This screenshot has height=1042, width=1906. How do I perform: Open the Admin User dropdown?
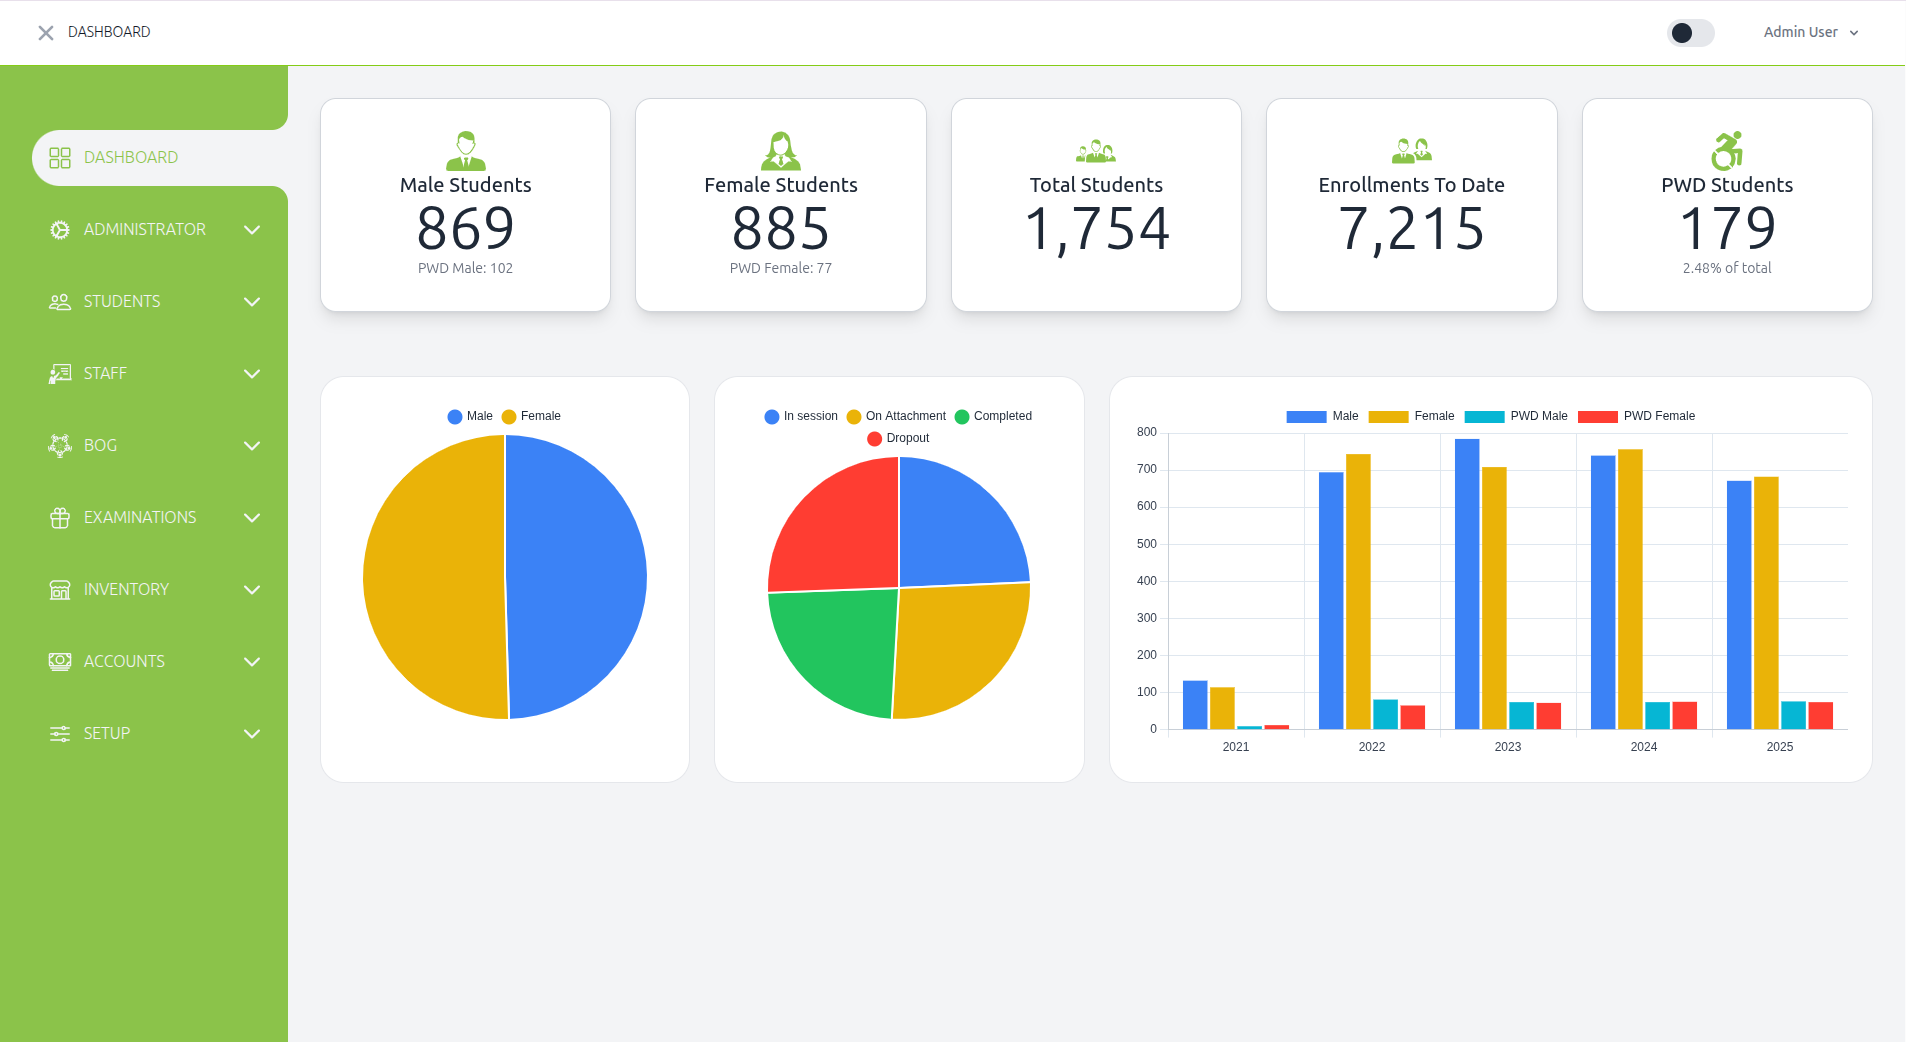click(x=1811, y=33)
